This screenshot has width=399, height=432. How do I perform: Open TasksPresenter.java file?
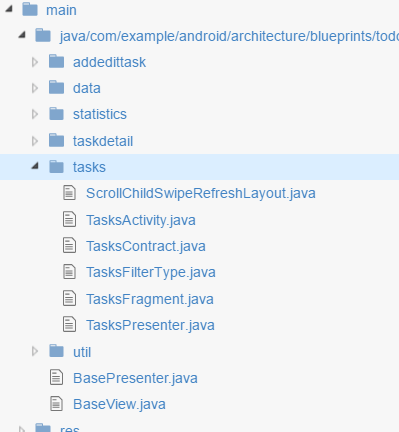150,325
